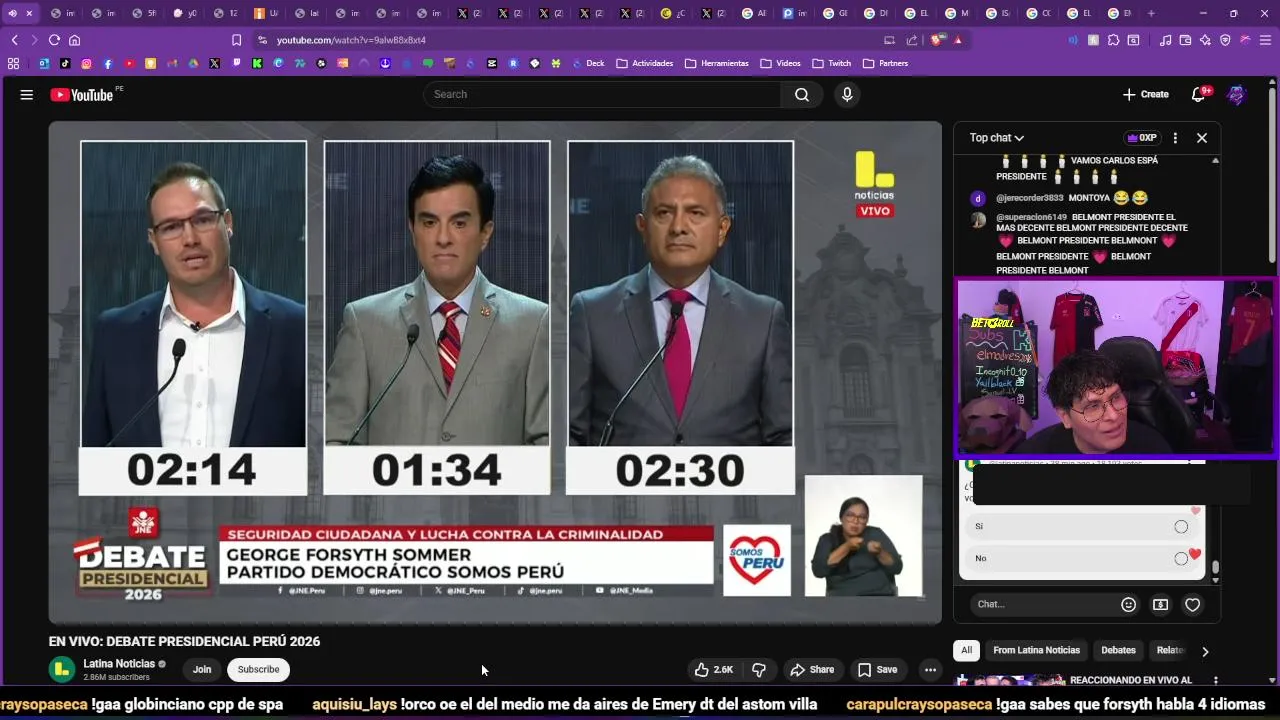Open more actions ellipsis under video
This screenshot has width=1280, height=720.
930,670
